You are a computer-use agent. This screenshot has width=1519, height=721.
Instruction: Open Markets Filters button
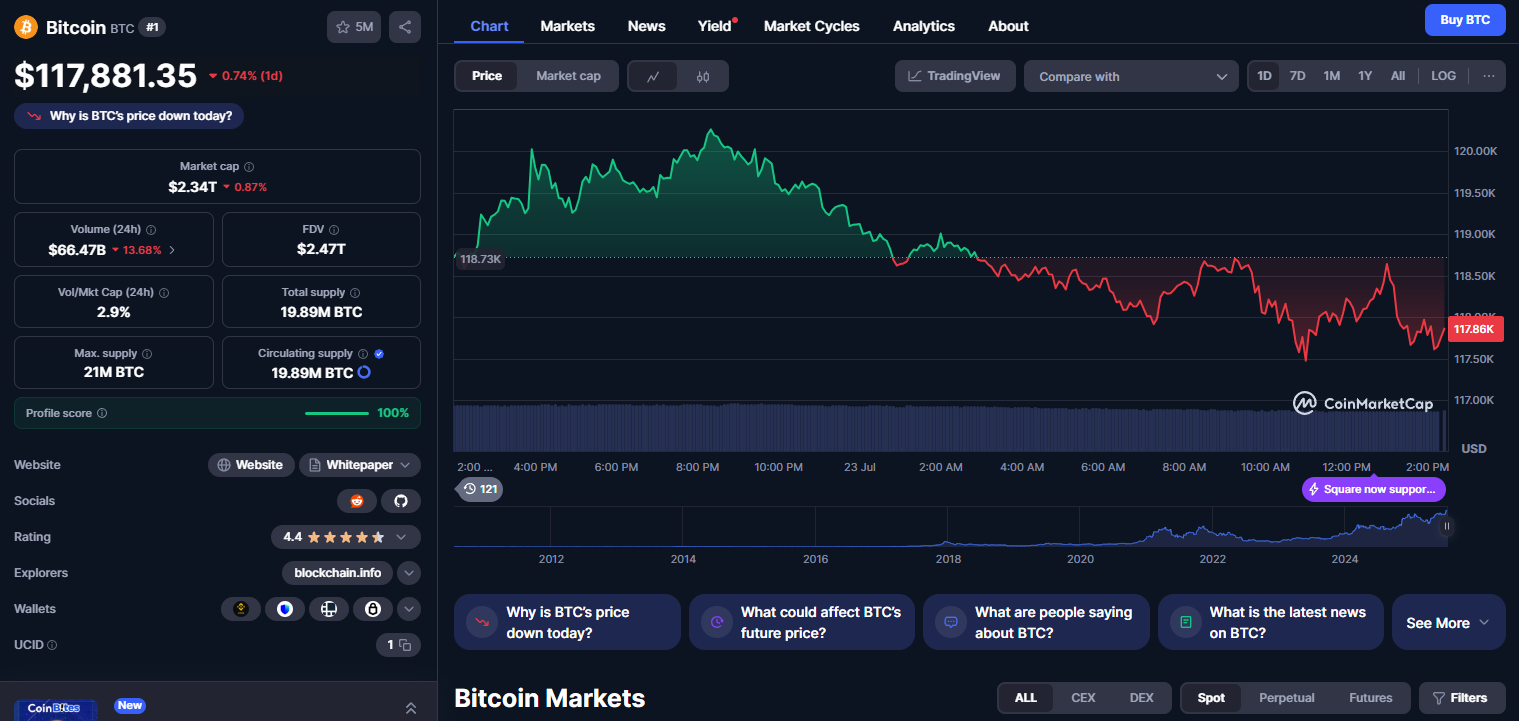[x=1463, y=698]
